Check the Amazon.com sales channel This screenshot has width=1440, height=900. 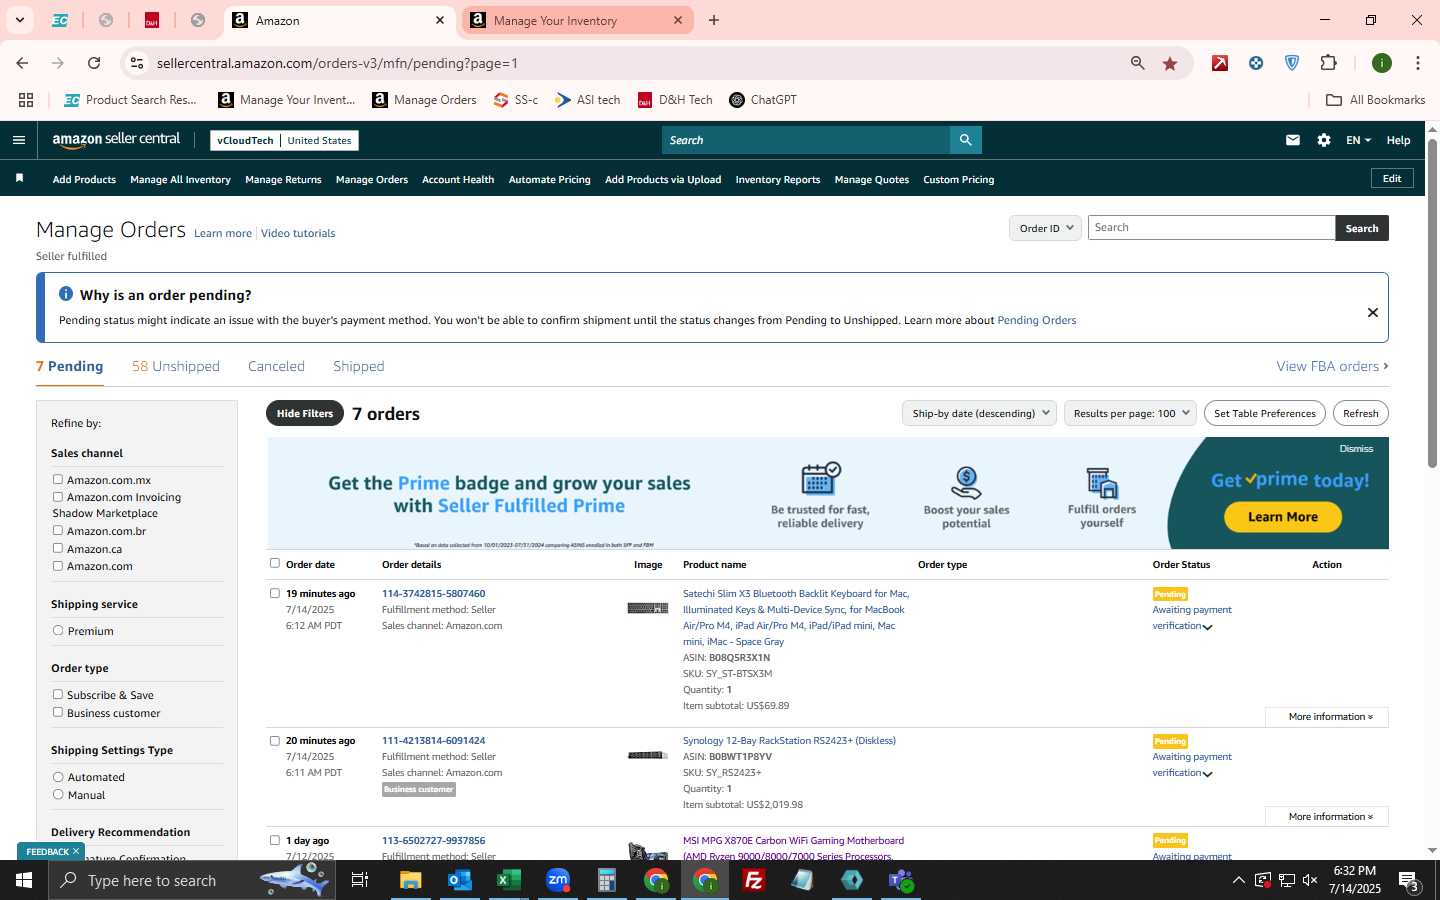pyautogui.click(x=58, y=566)
